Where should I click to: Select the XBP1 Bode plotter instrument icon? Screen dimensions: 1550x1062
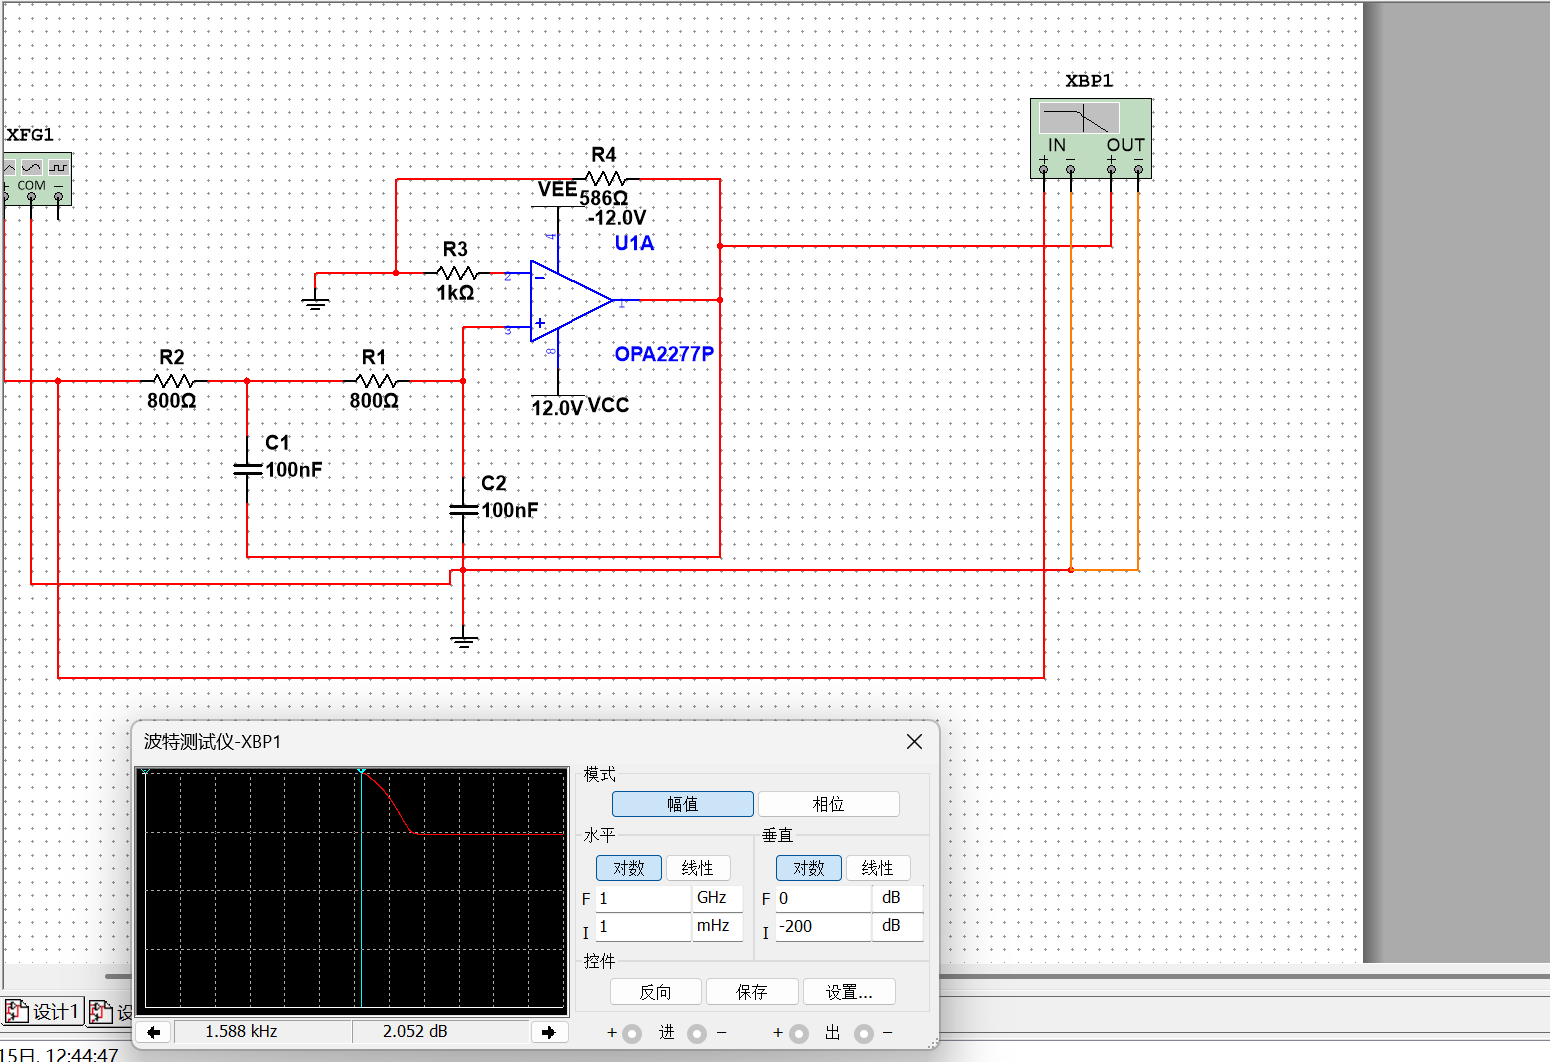pyautogui.click(x=1091, y=139)
